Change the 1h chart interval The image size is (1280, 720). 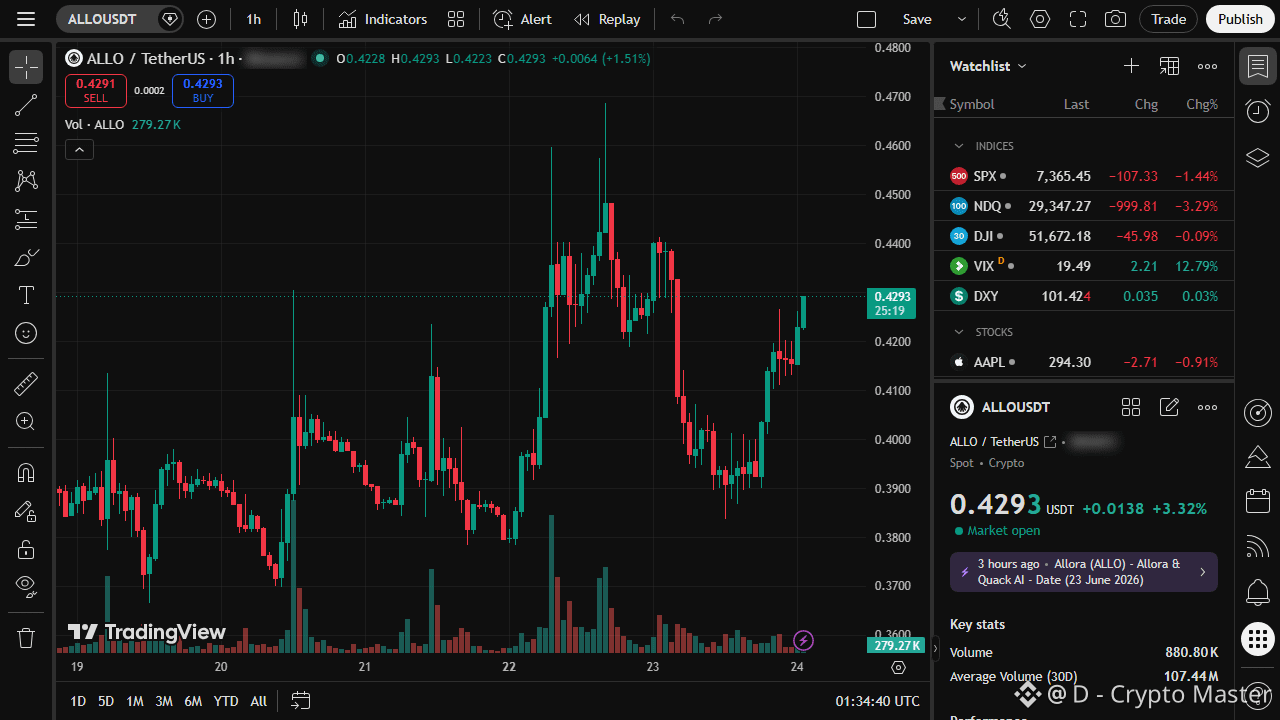pyautogui.click(x=254, y=19)
